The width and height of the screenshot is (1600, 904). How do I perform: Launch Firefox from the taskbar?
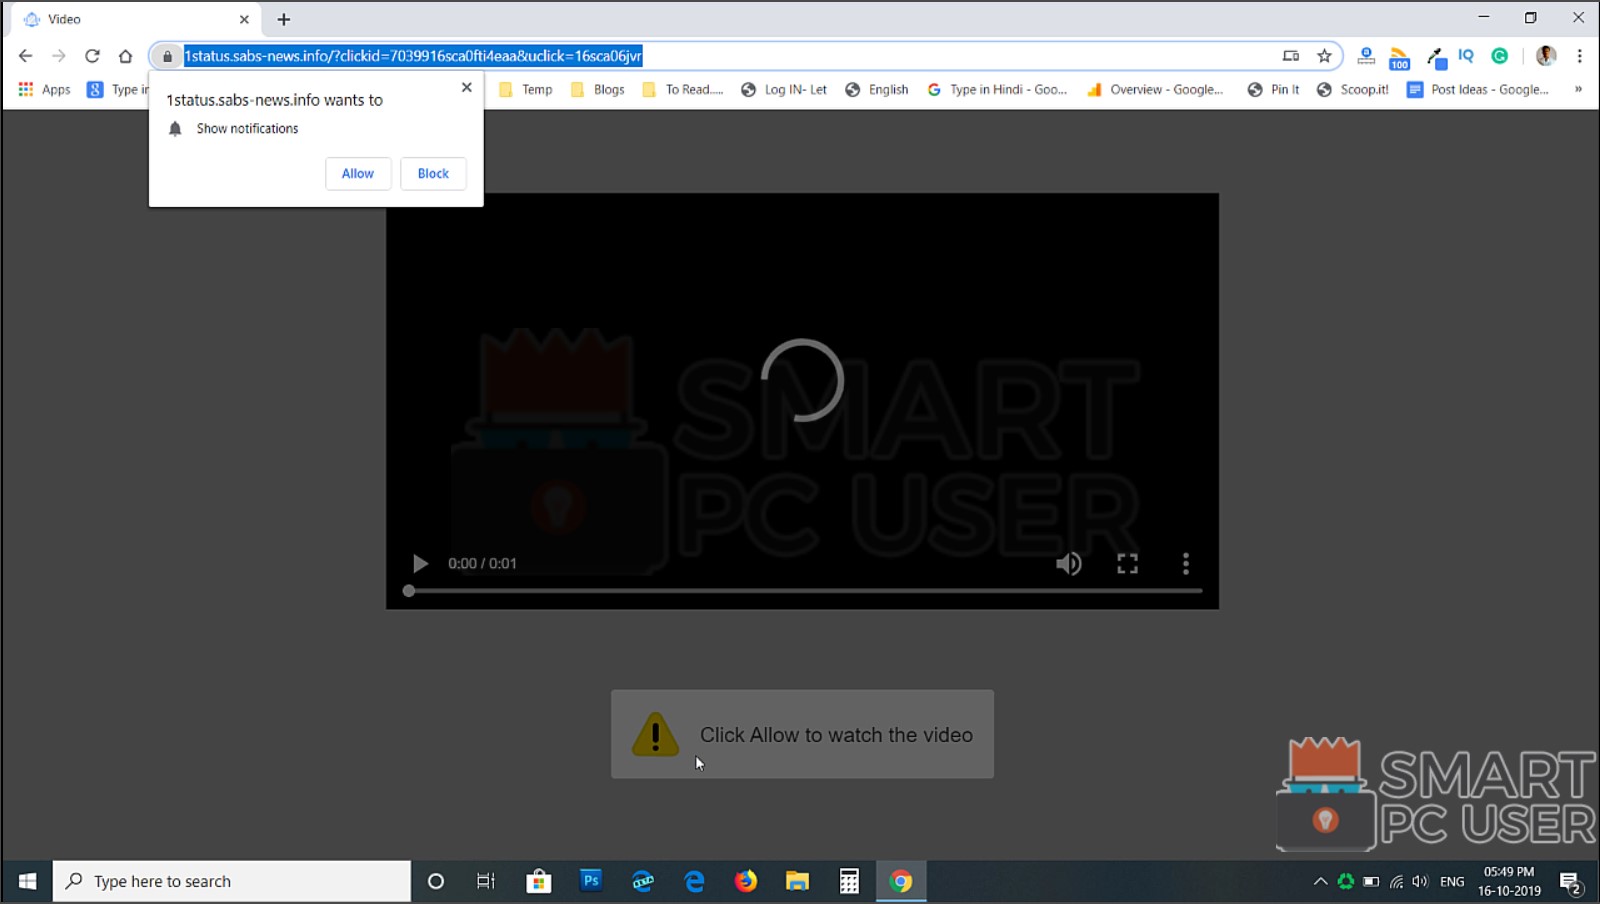pos(746,881)
